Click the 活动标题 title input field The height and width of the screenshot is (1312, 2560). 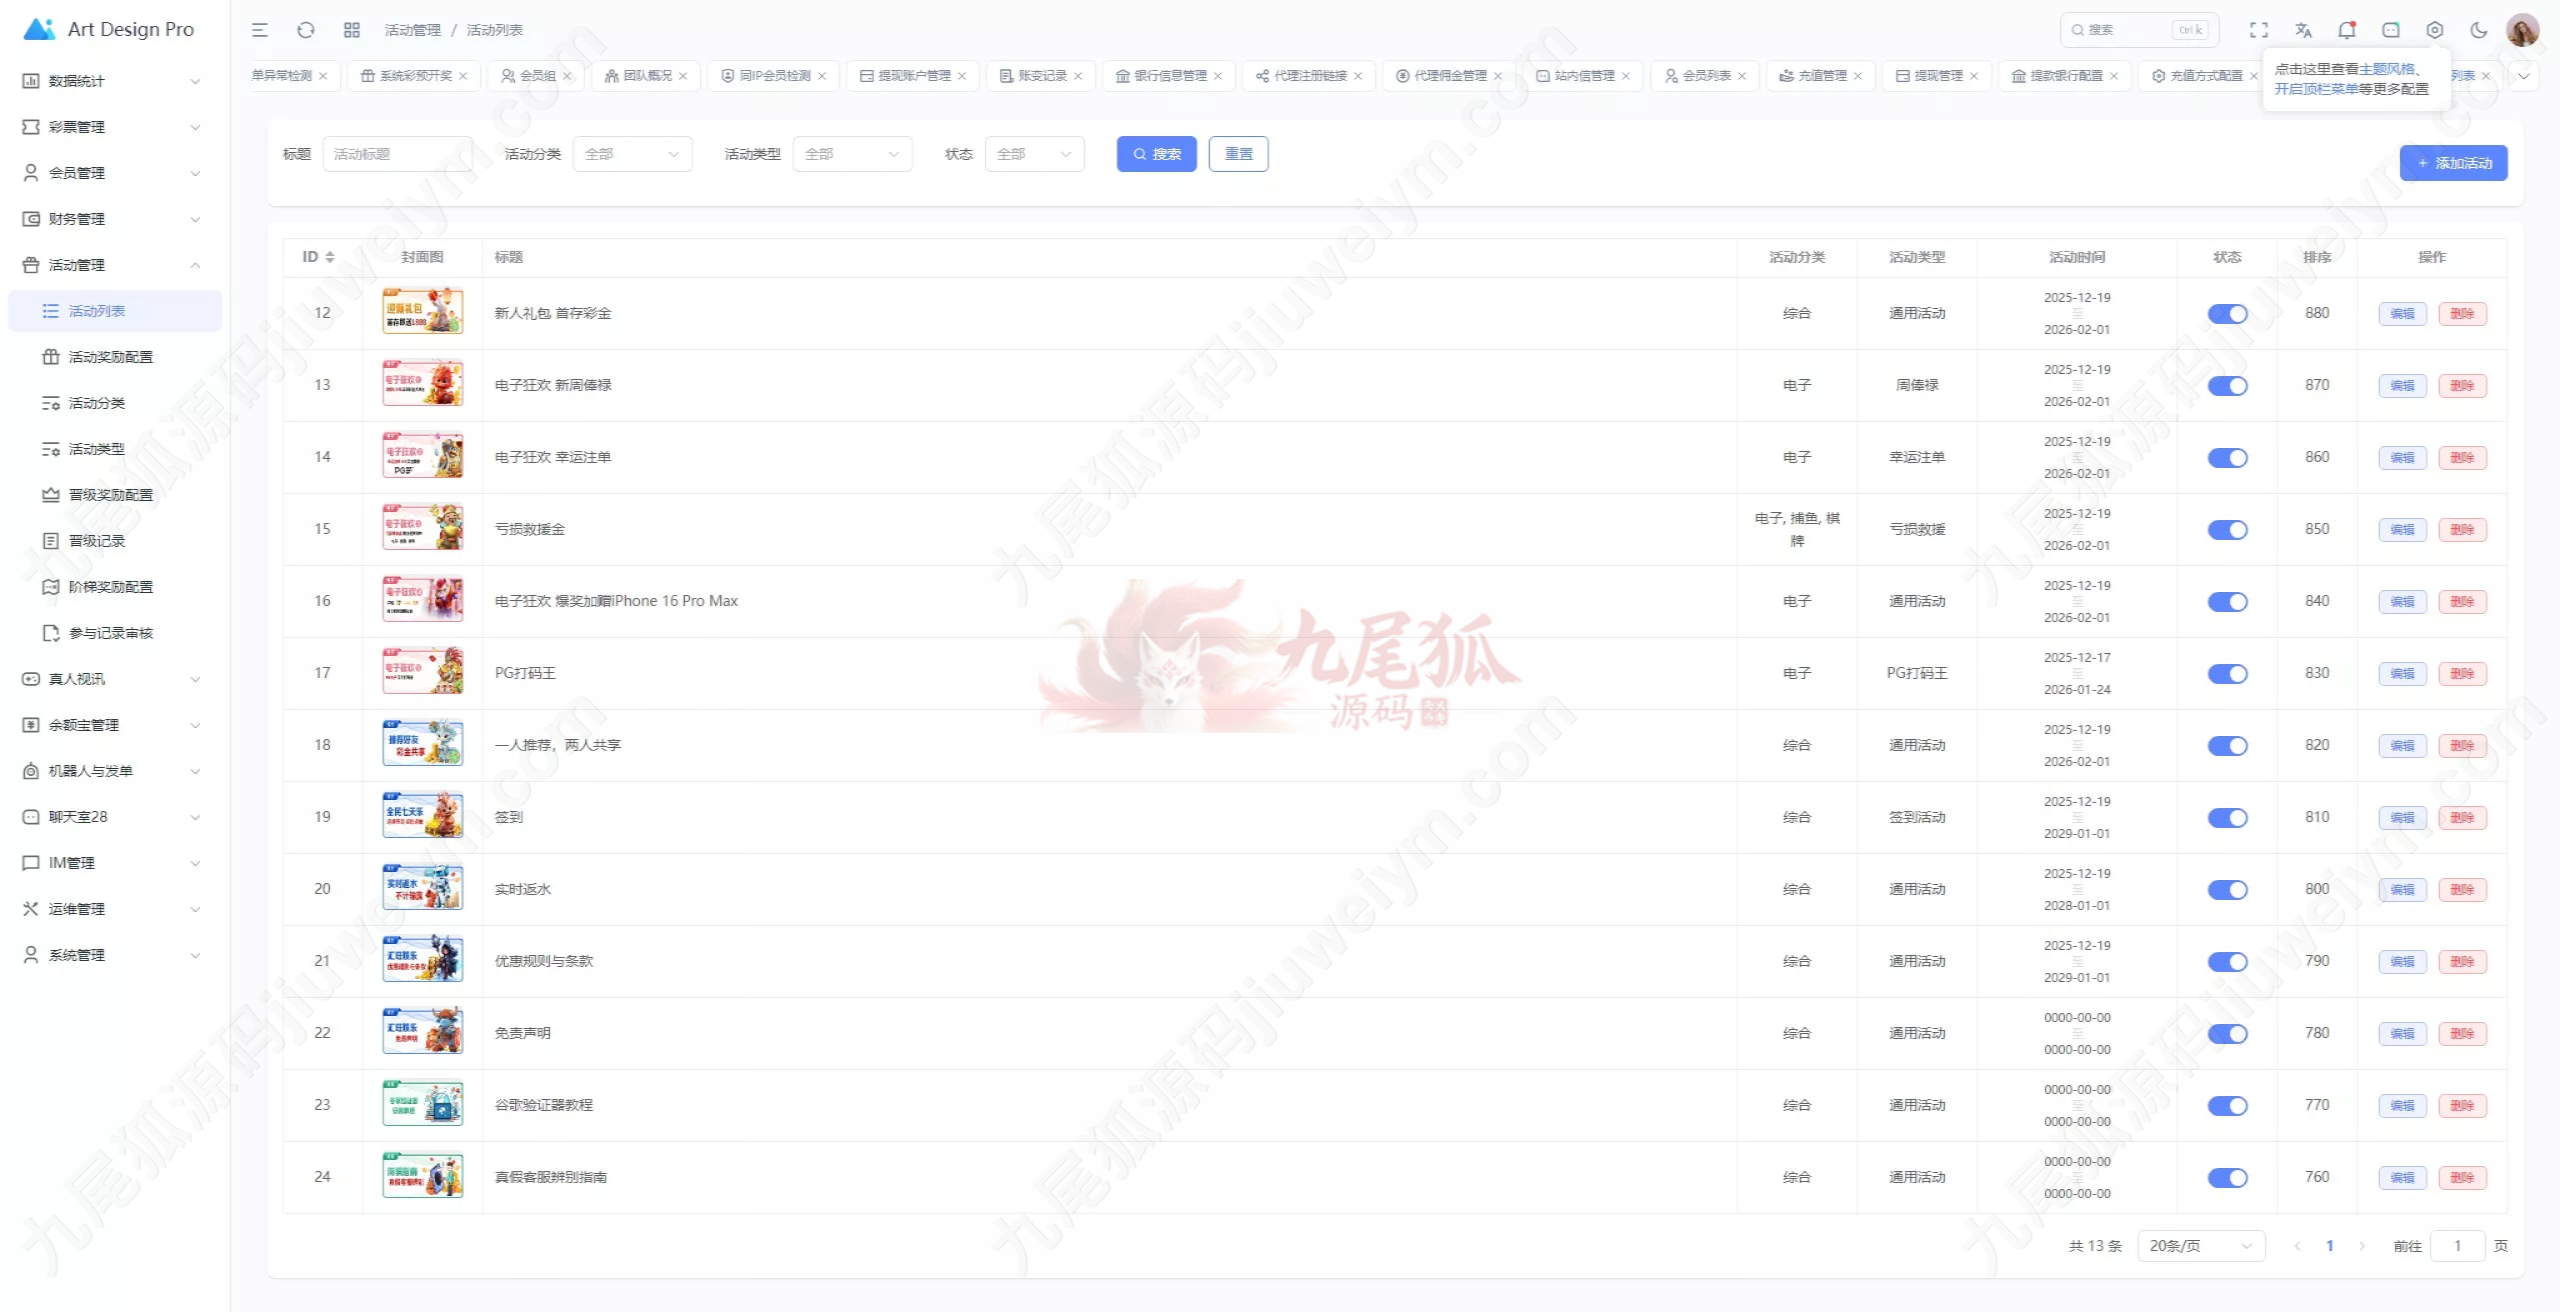point(397,154)
